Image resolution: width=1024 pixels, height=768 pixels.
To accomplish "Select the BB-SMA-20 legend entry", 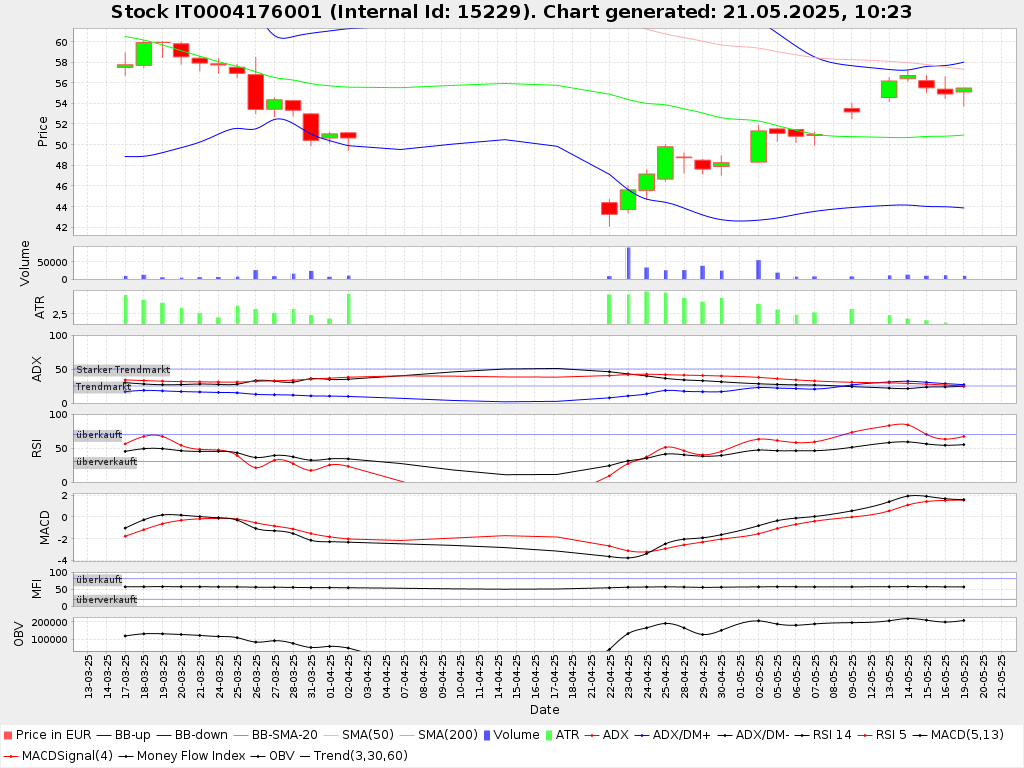I will click(276, 735).
